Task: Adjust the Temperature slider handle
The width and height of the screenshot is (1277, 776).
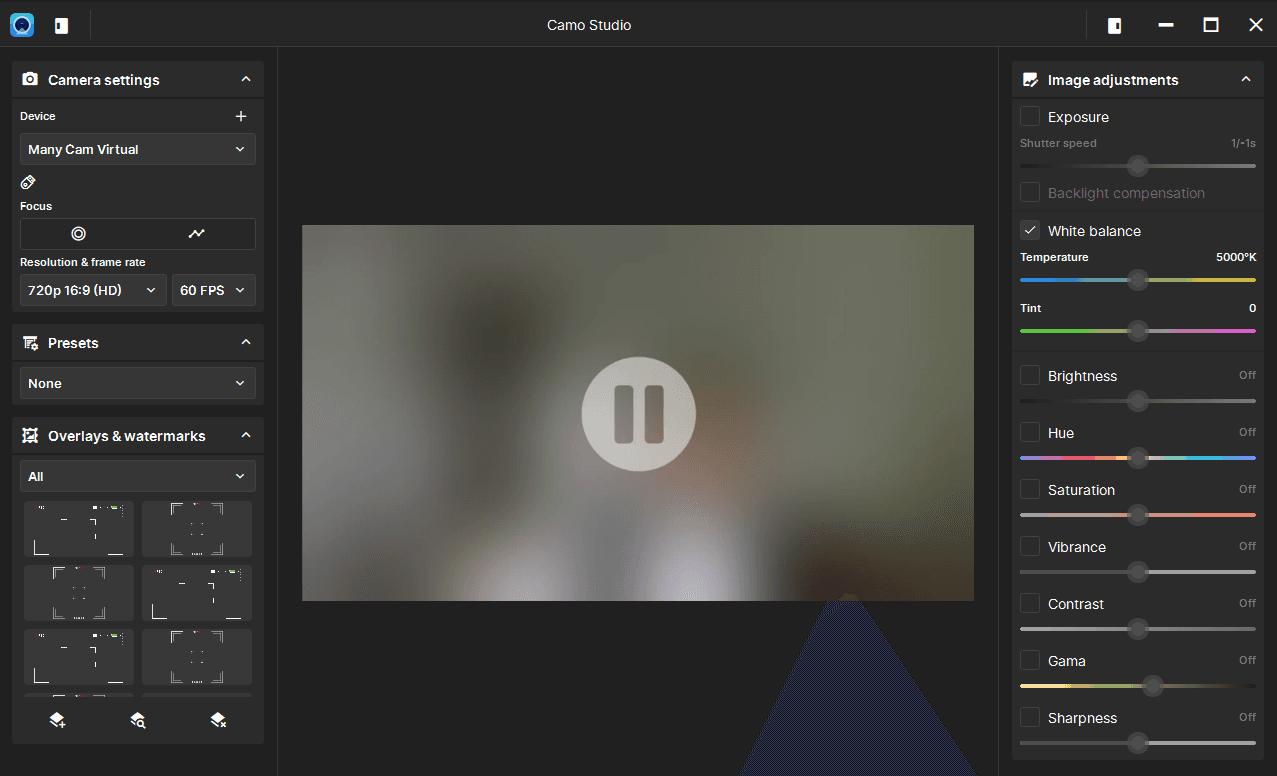Action: tap(1137, 280)
